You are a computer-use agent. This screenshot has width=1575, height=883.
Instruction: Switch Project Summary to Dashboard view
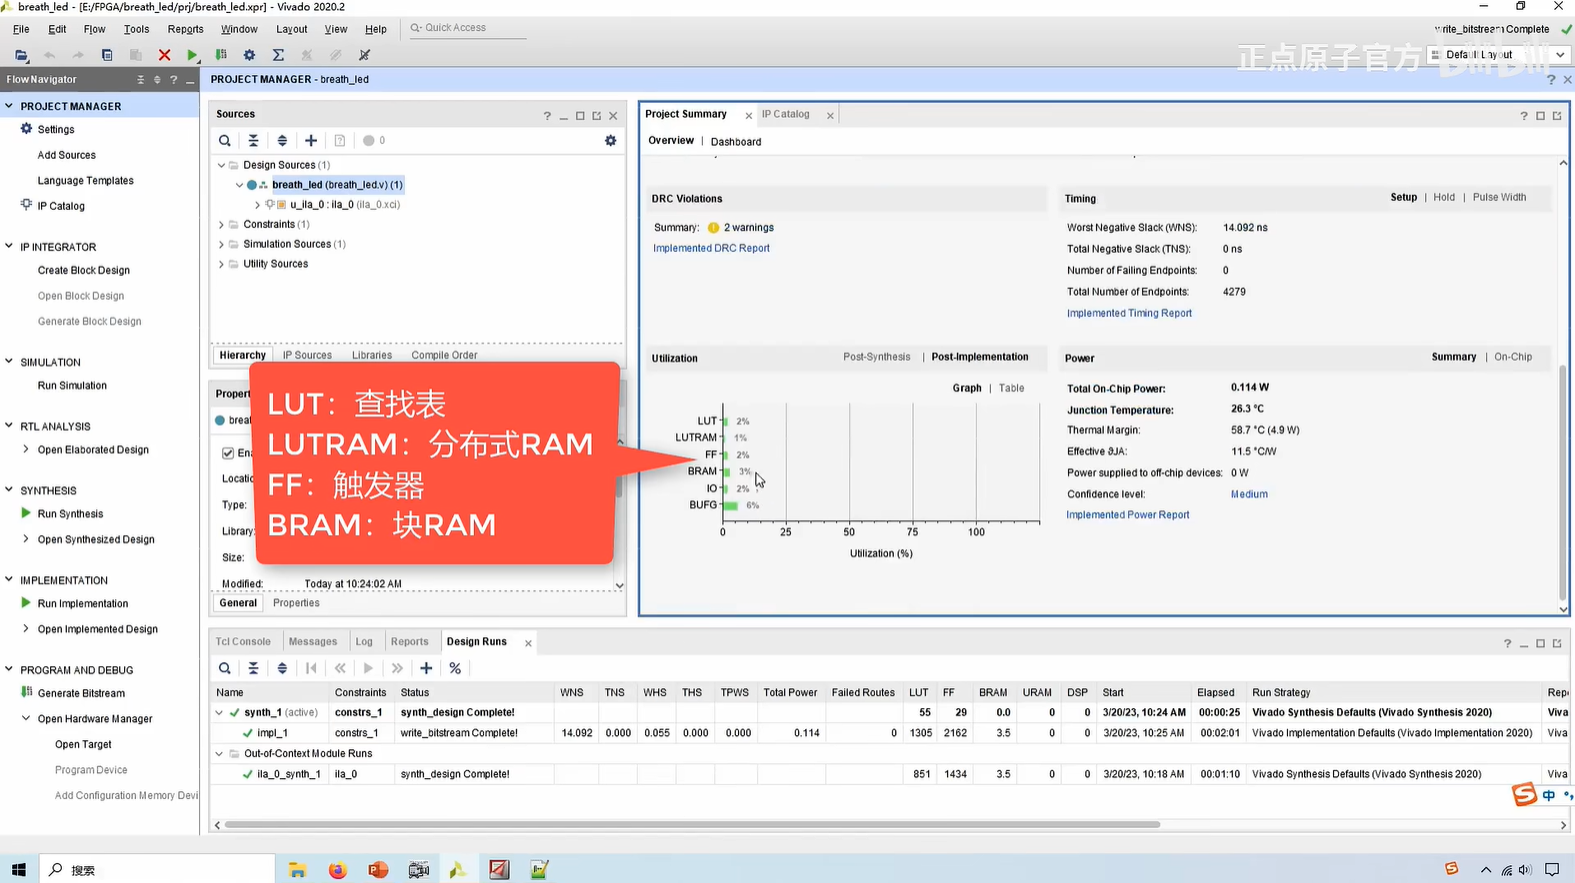tap(736, 142)
